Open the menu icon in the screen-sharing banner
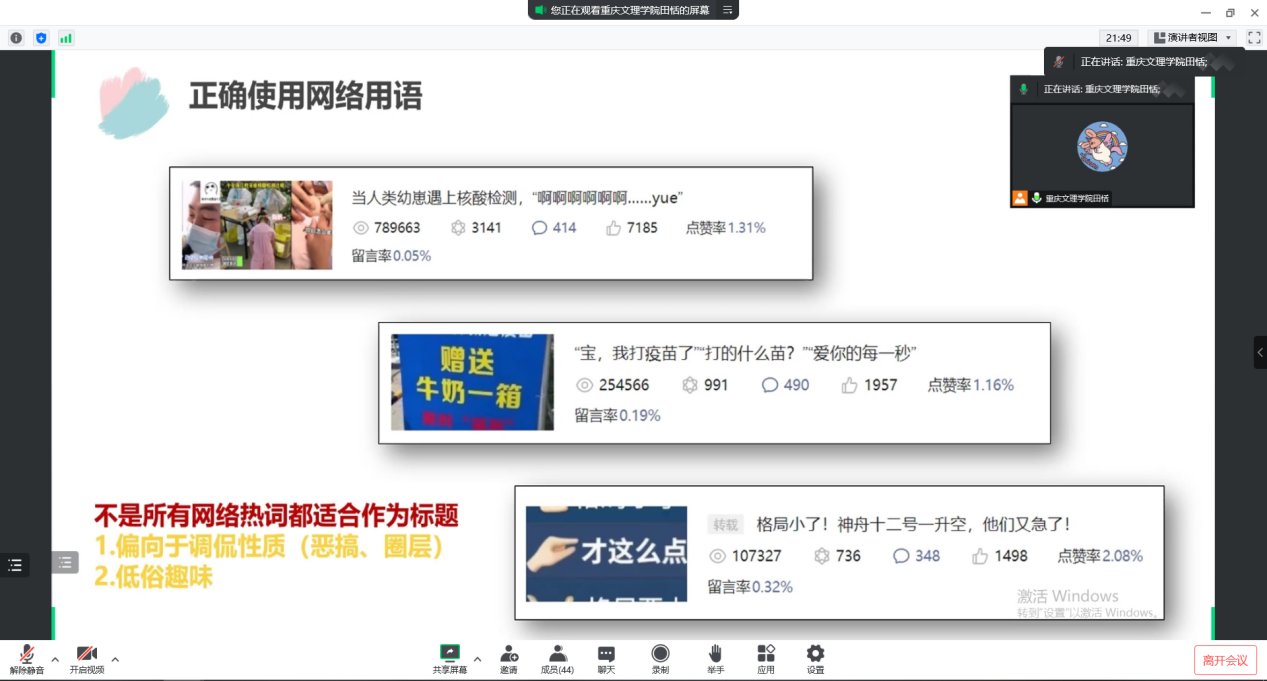 click(728, 10)
